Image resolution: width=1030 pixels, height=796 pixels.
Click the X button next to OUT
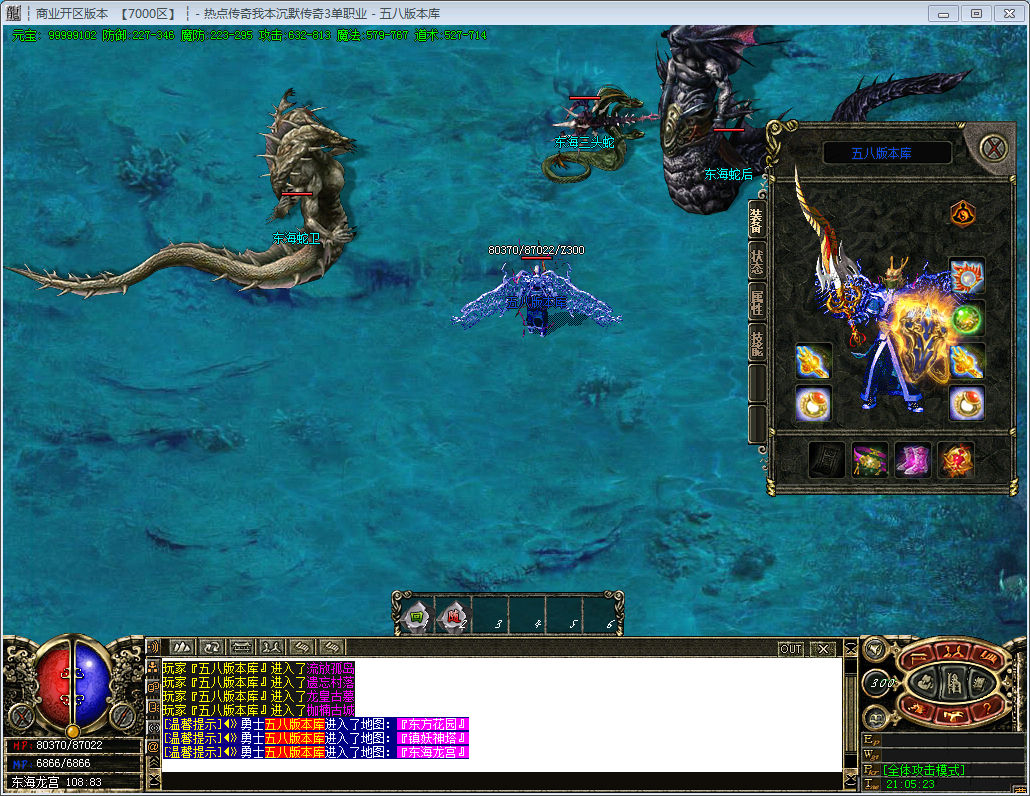[x=823, y=649]
